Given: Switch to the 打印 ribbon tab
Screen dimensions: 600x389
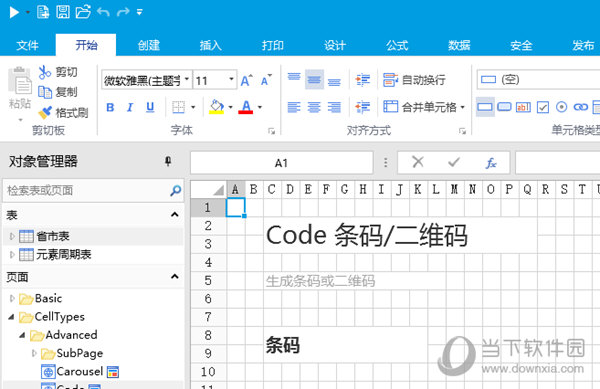Looking at the screenshot, I should click(273, 45).
